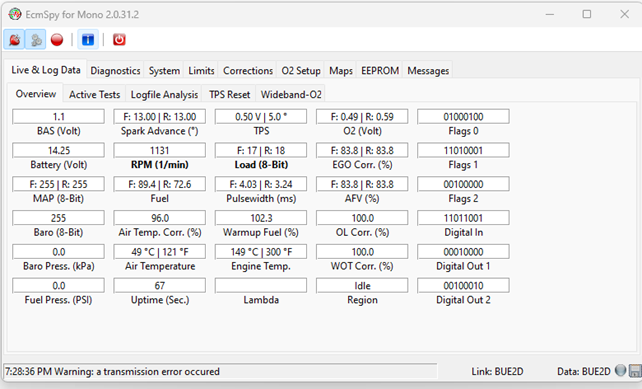Click the WOT Corr. (%) value field
The height and width of the screenshot is (389, 642).
[x=362, y=252]
